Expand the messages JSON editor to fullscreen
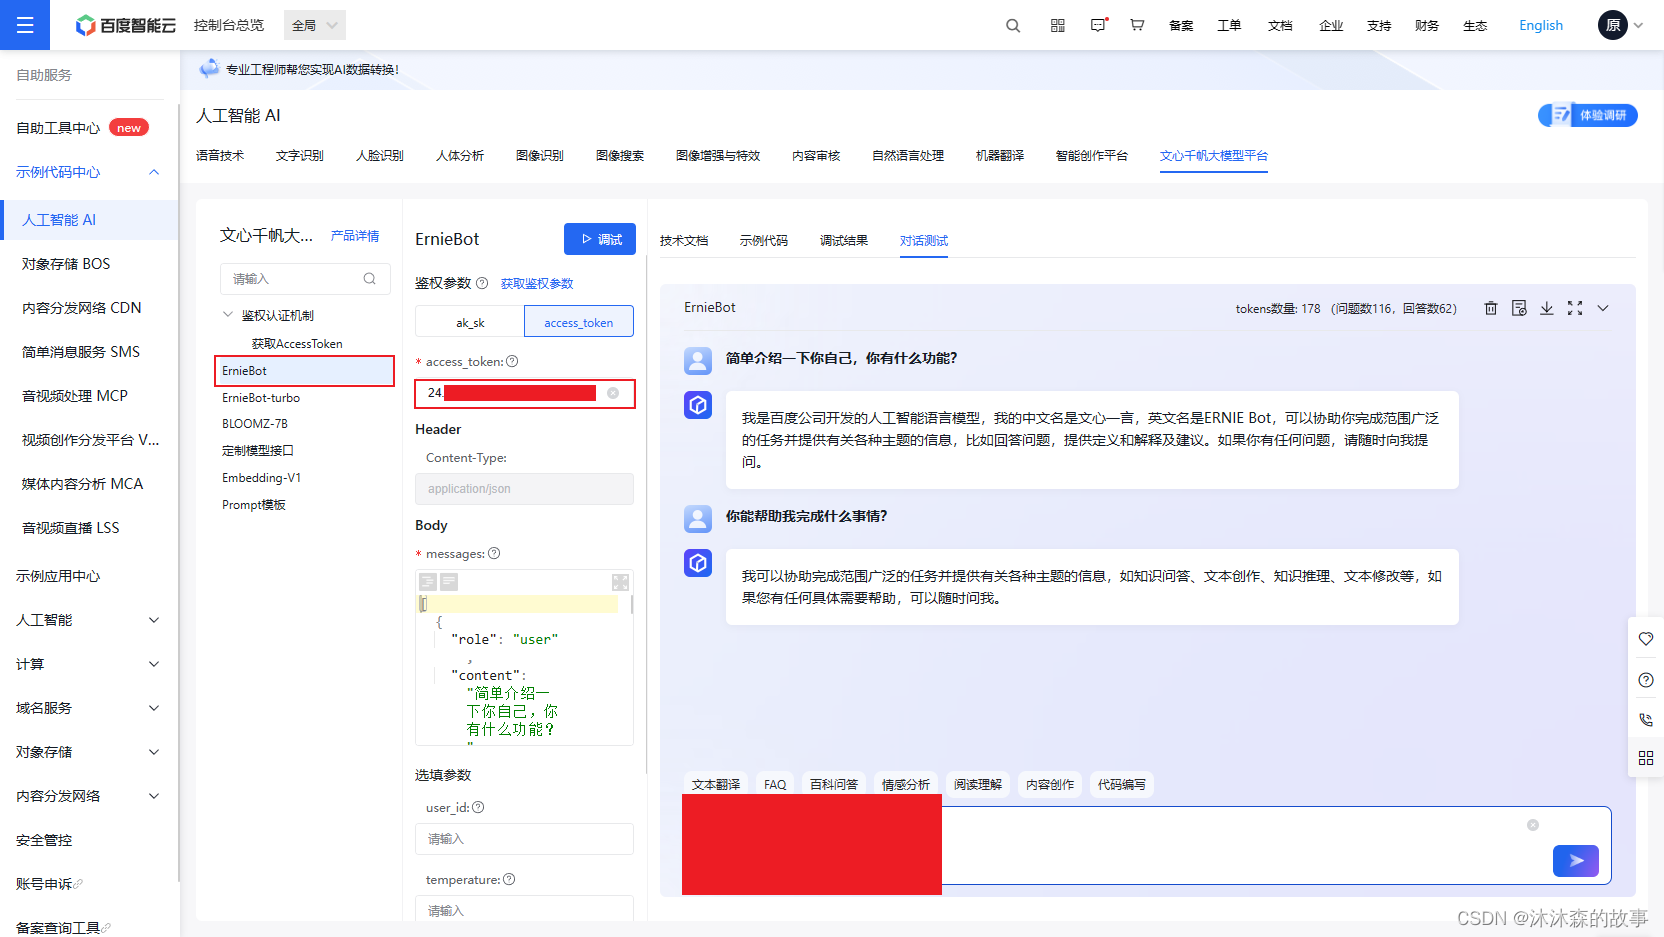The height and width of the screenshot is (937, 1664). pos(620,582)
